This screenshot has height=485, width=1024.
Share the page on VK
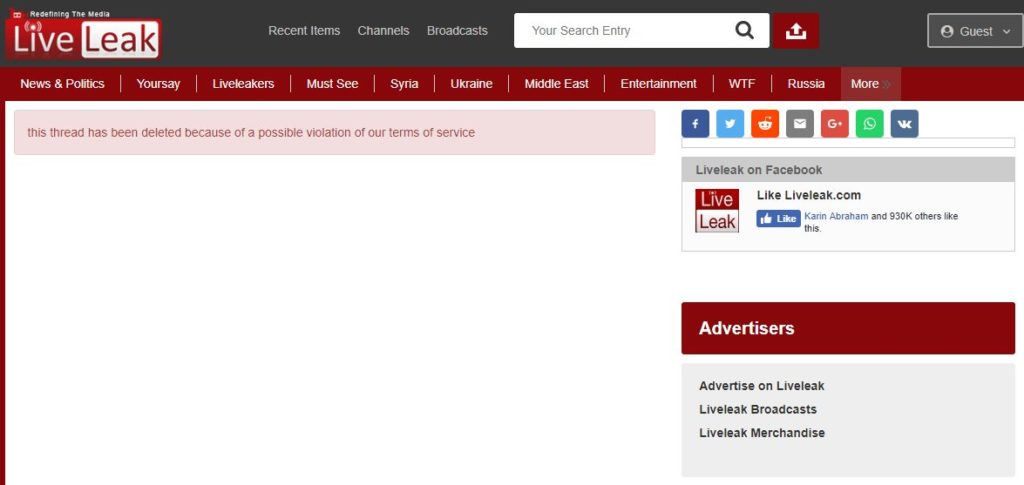[x=904, y=124]
